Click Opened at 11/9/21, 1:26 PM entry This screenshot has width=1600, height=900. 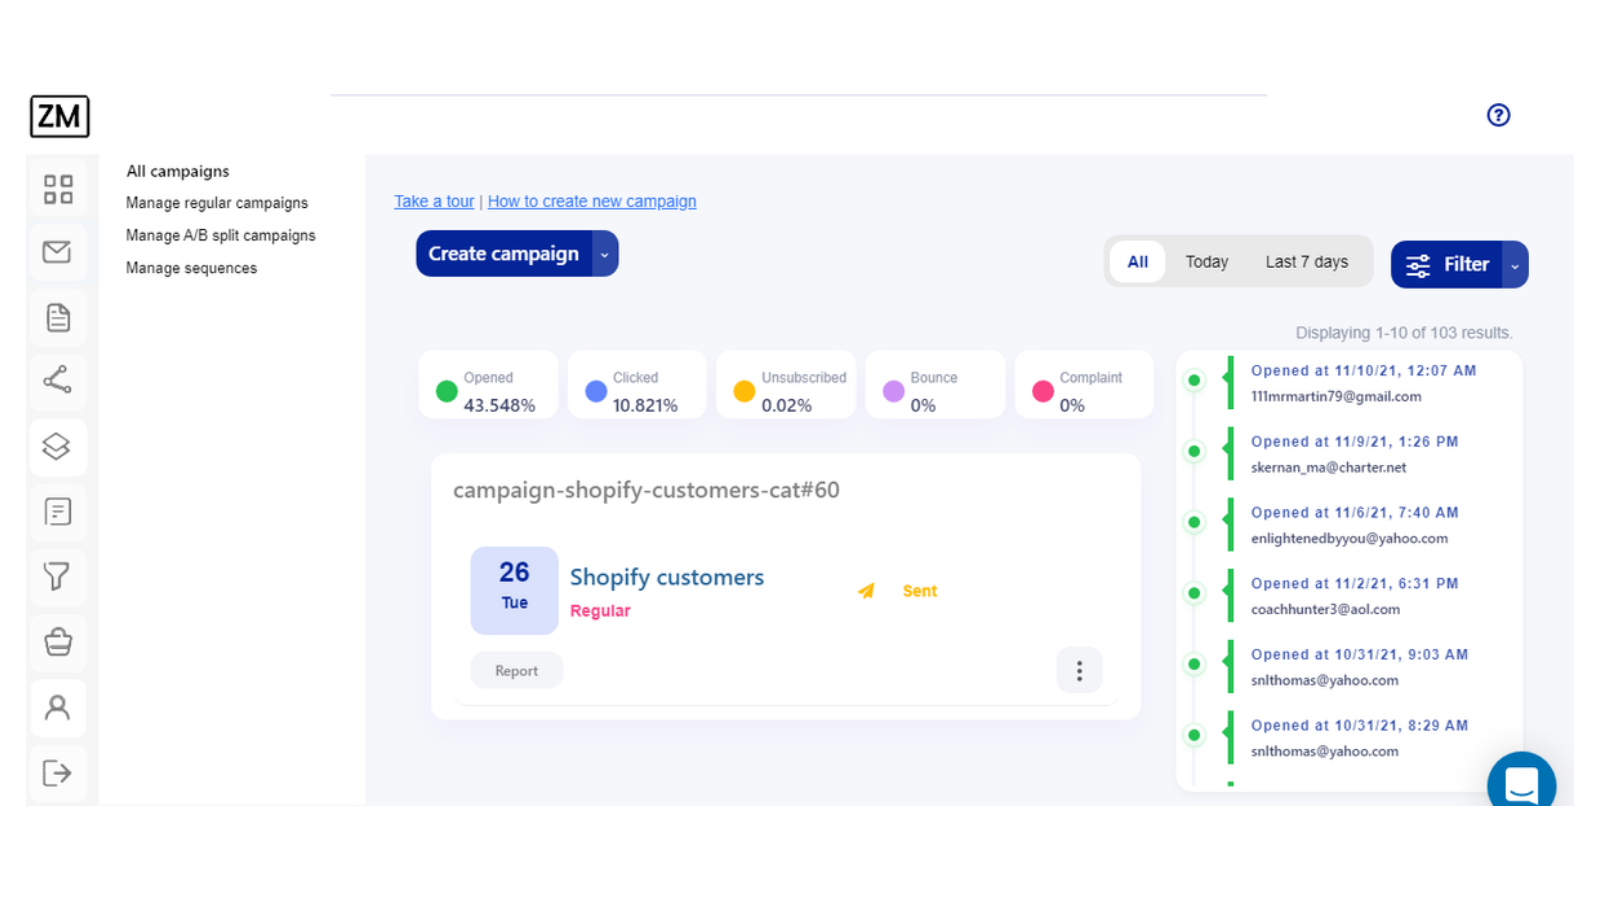(1354, 441)
